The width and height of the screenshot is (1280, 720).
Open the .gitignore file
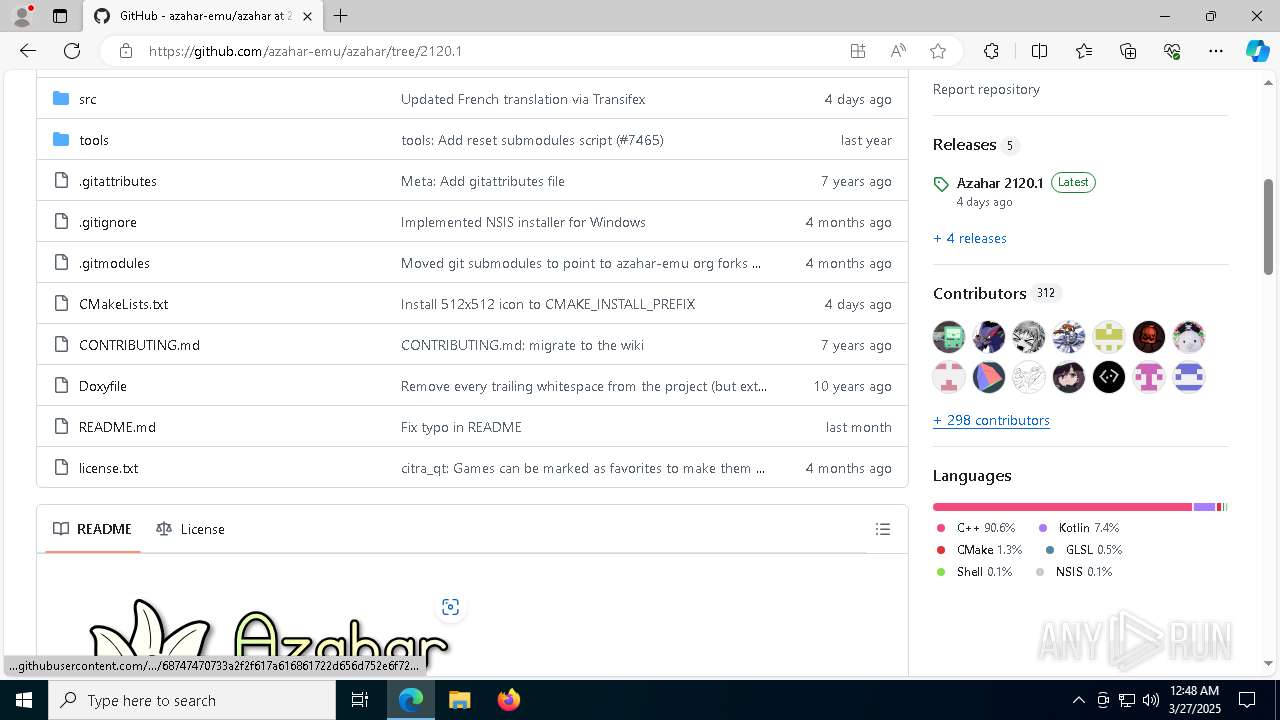click(x=108, y=222)
